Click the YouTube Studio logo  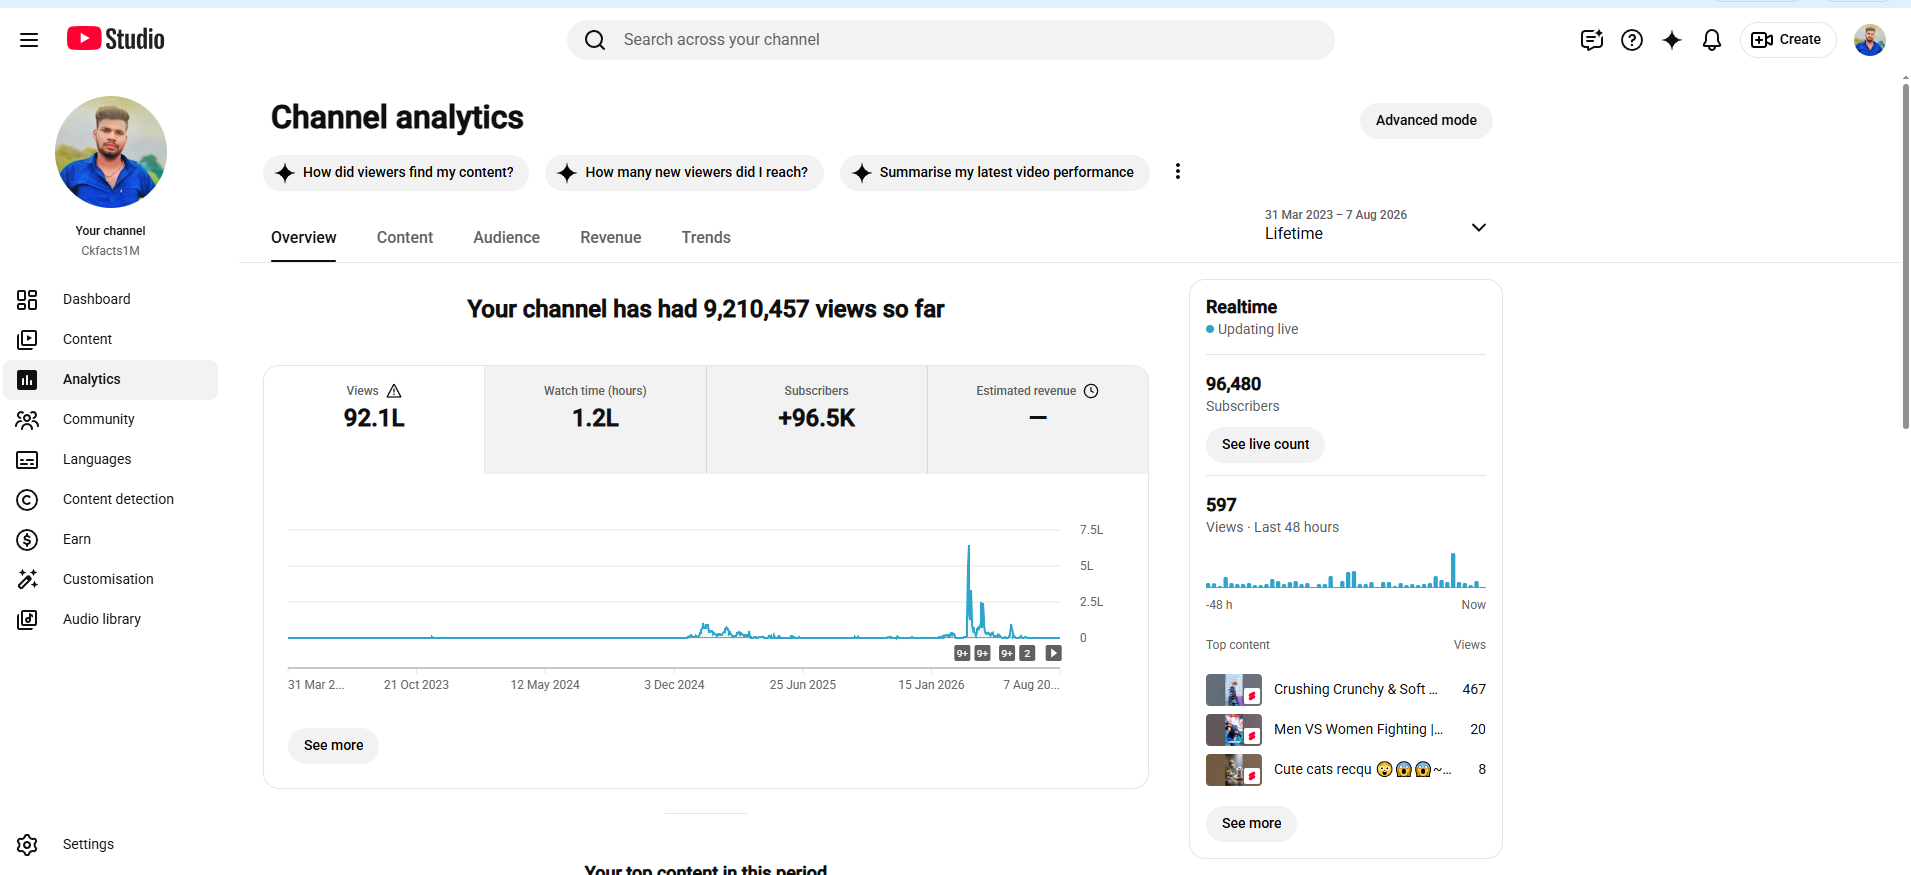tap(116, 39)
